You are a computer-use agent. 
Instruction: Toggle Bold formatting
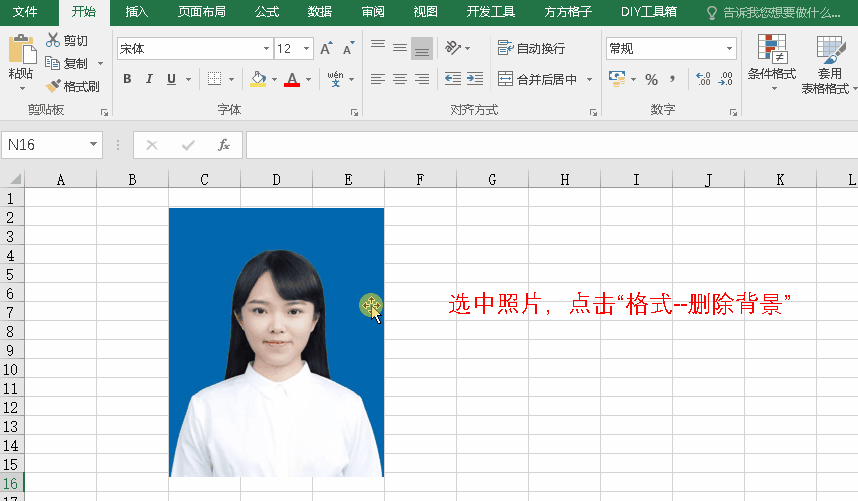point(127,79)
